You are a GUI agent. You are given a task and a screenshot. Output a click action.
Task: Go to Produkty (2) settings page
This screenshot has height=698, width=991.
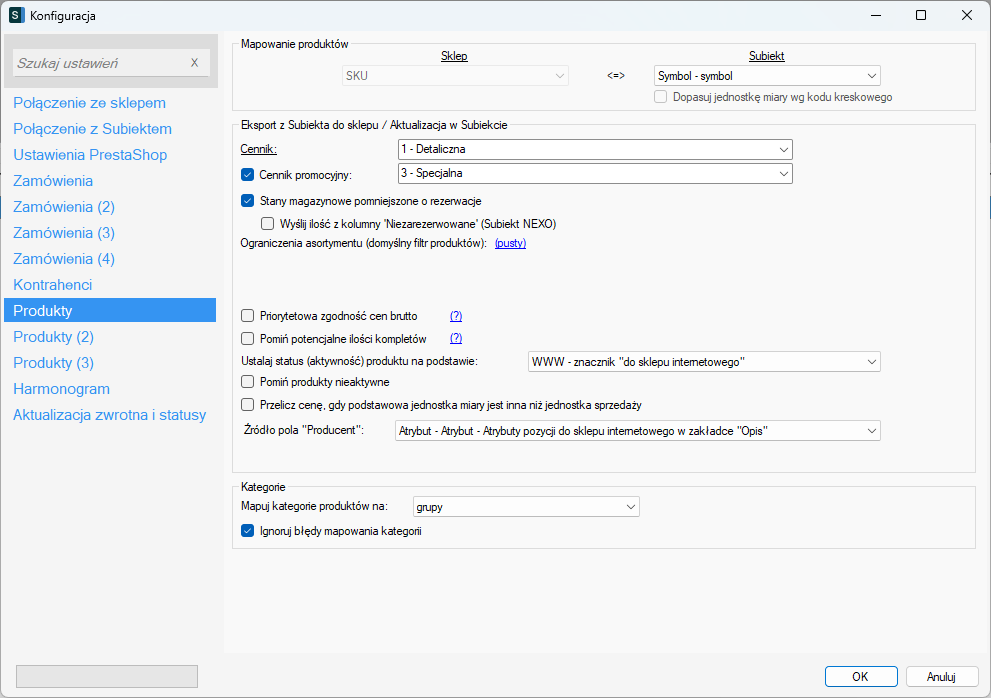[x=53, y=337]
